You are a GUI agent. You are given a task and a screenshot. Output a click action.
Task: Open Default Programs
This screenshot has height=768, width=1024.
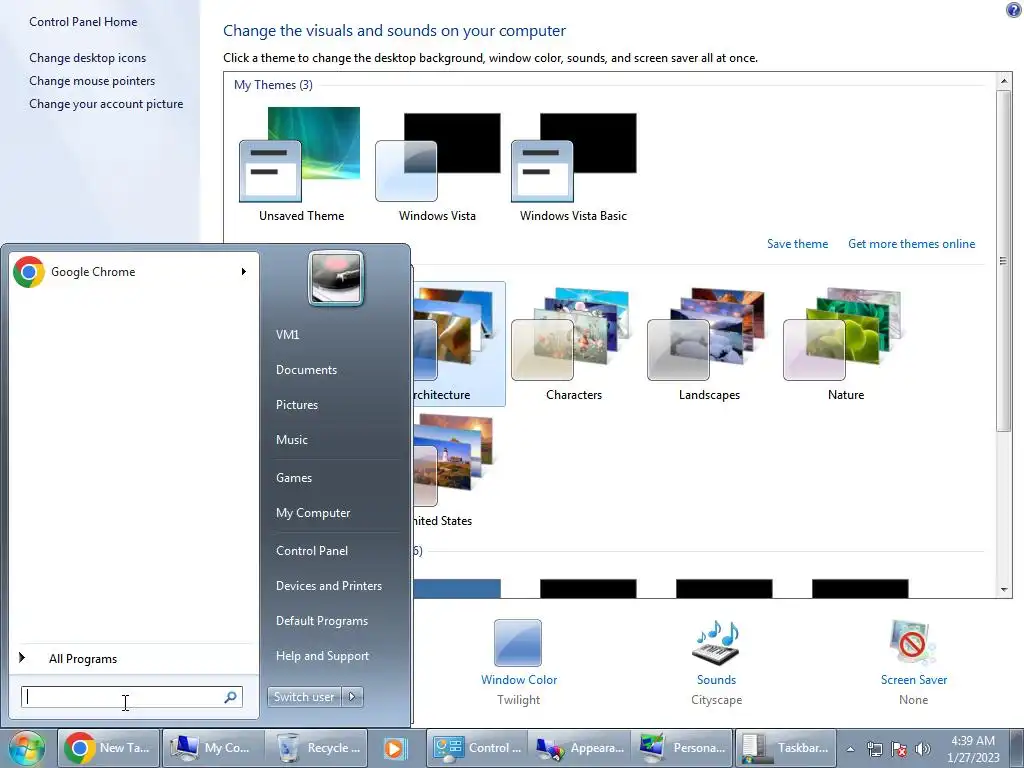point(321,621)
